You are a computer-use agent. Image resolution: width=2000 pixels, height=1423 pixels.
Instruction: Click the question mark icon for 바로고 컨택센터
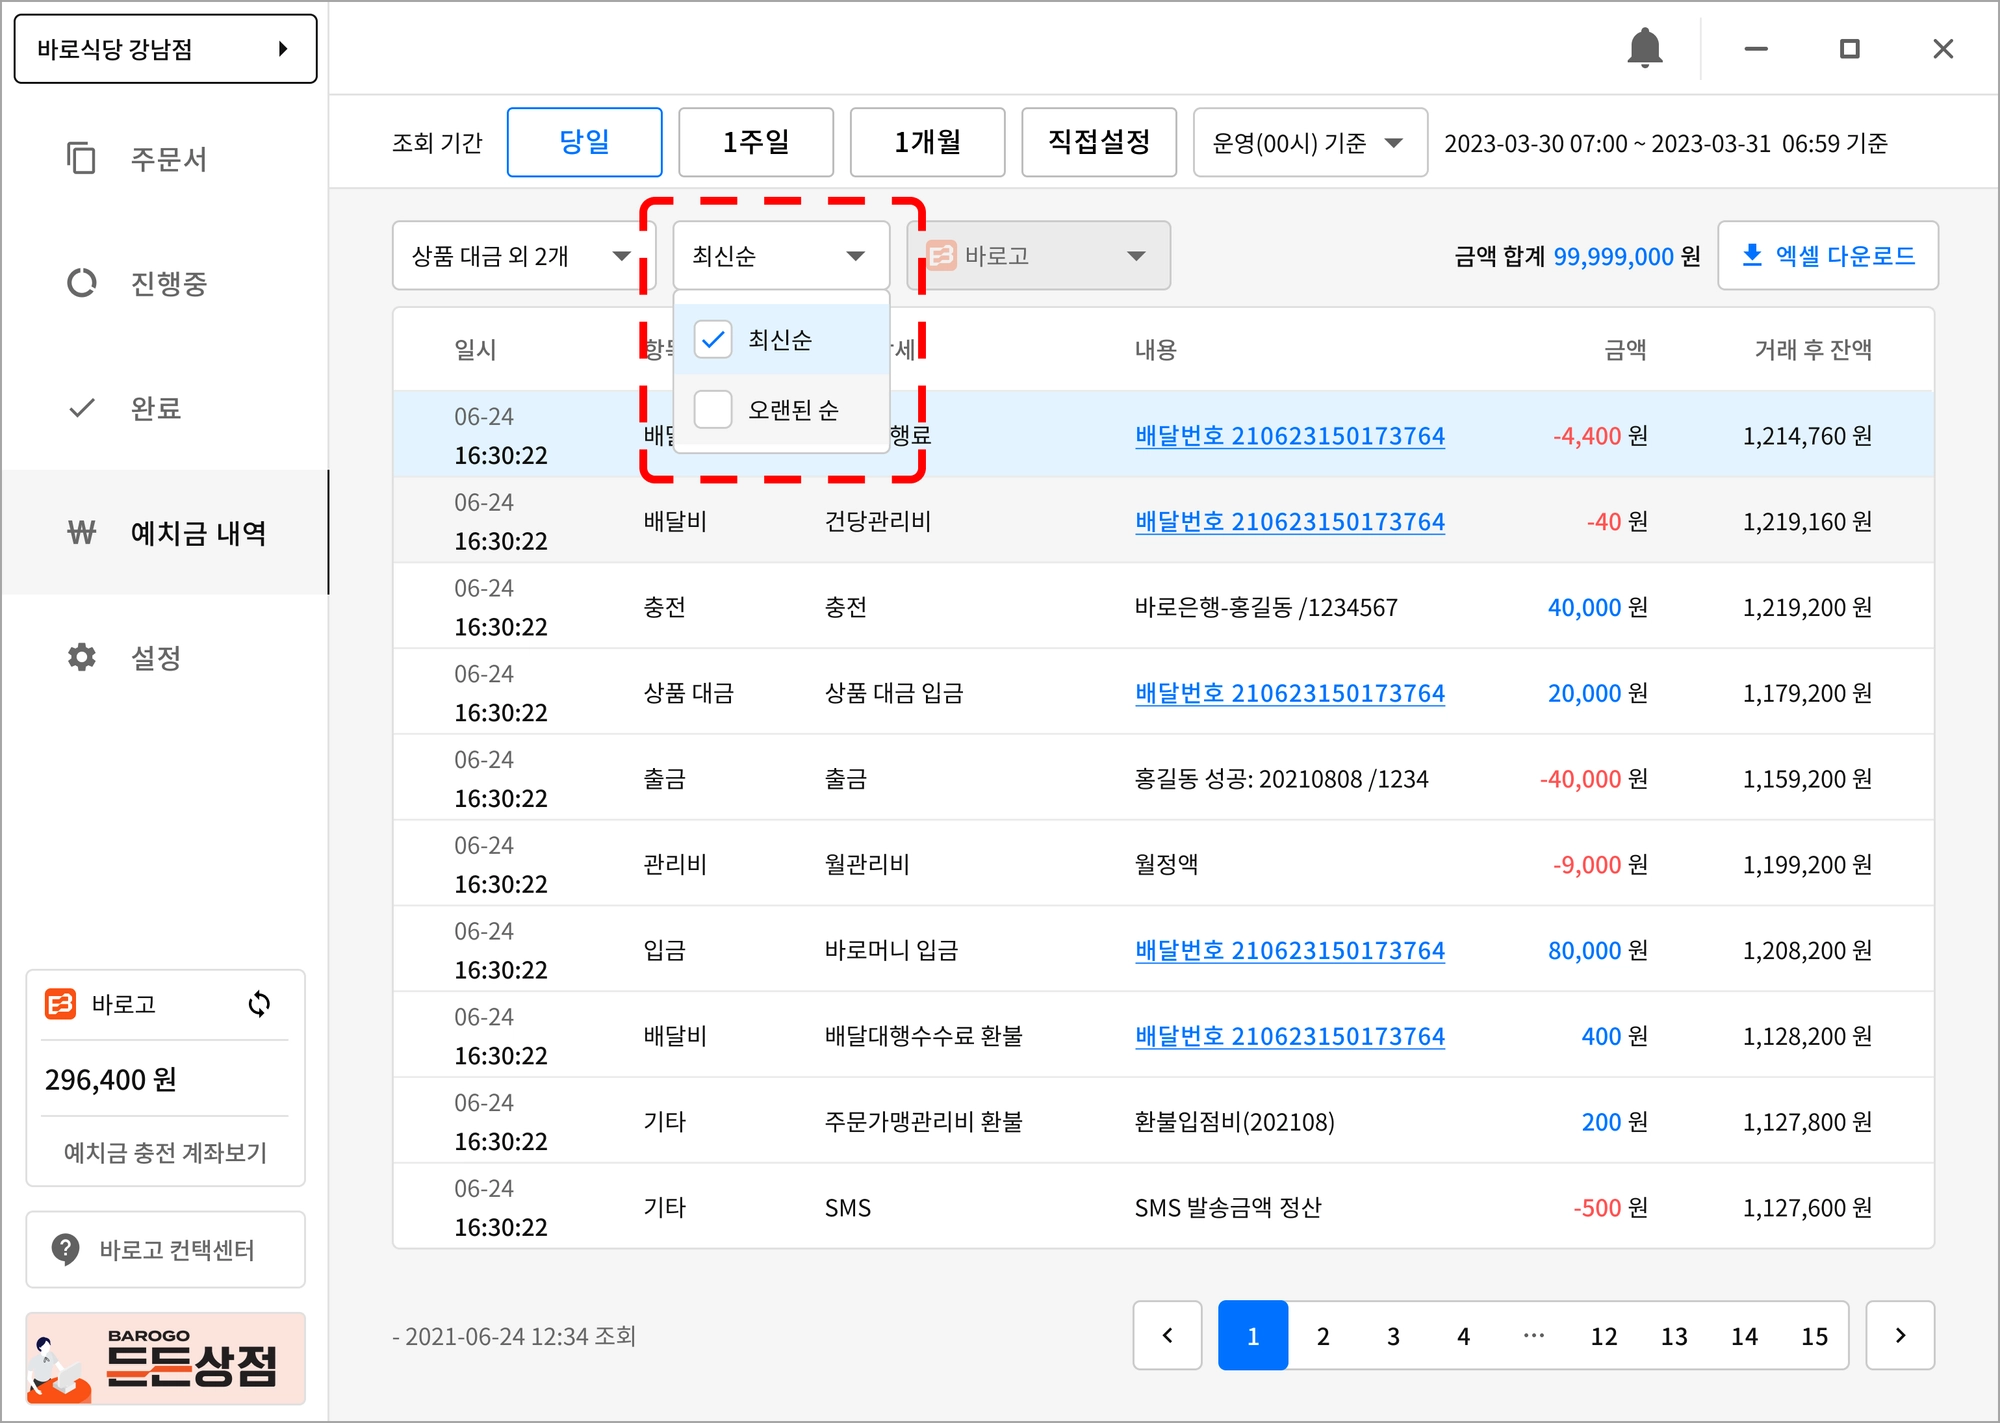[65, 1249]
